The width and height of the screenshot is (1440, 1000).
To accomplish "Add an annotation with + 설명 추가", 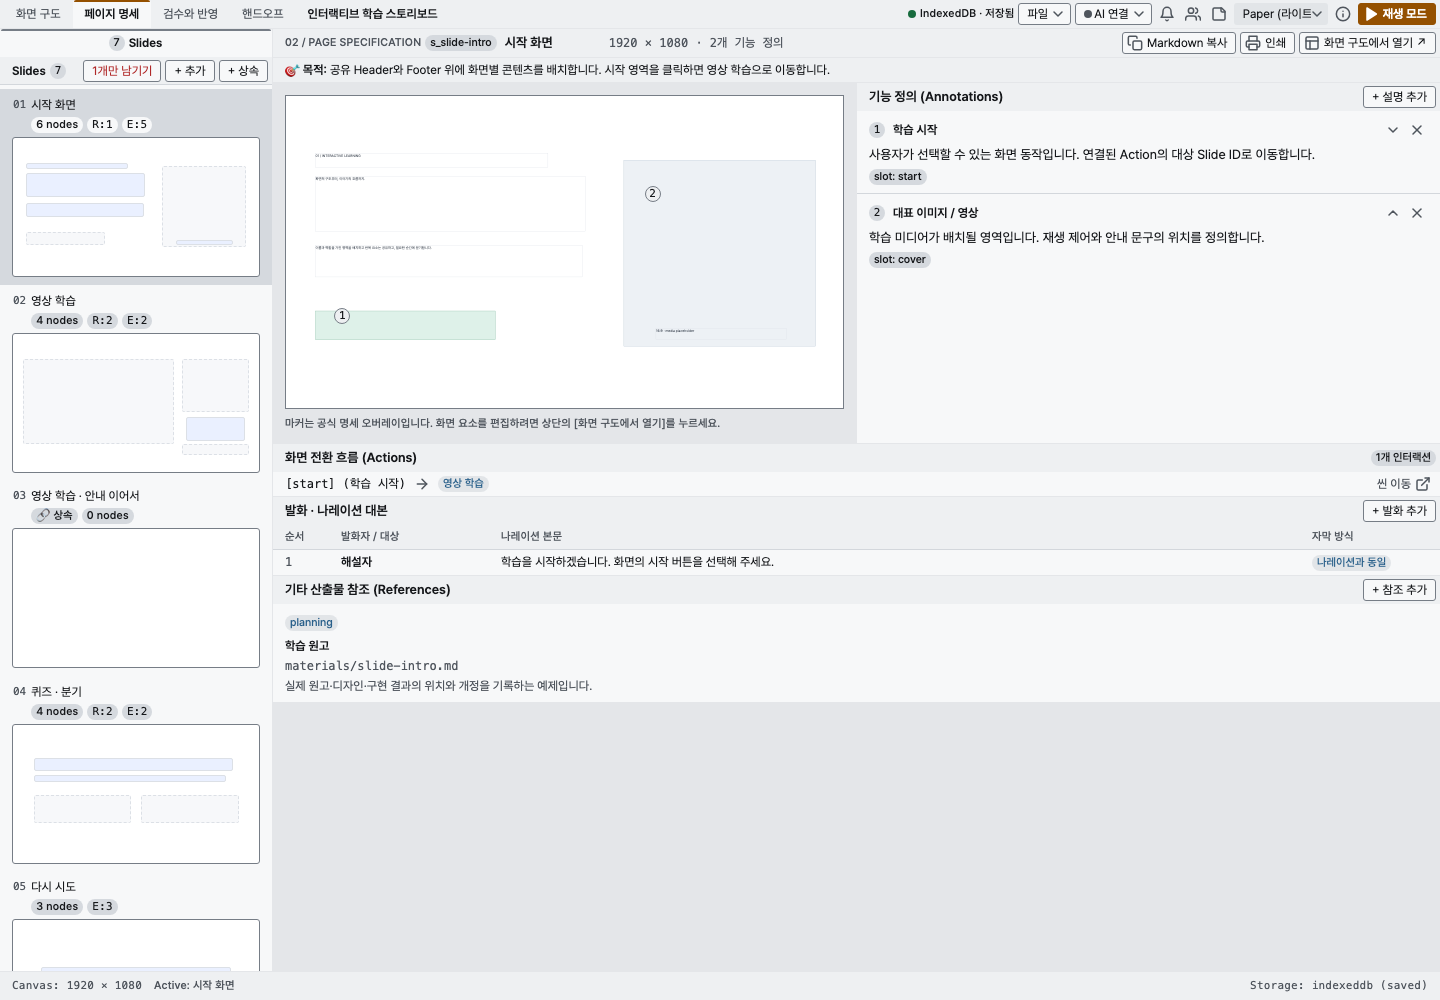I will [x=1399, y=97].
